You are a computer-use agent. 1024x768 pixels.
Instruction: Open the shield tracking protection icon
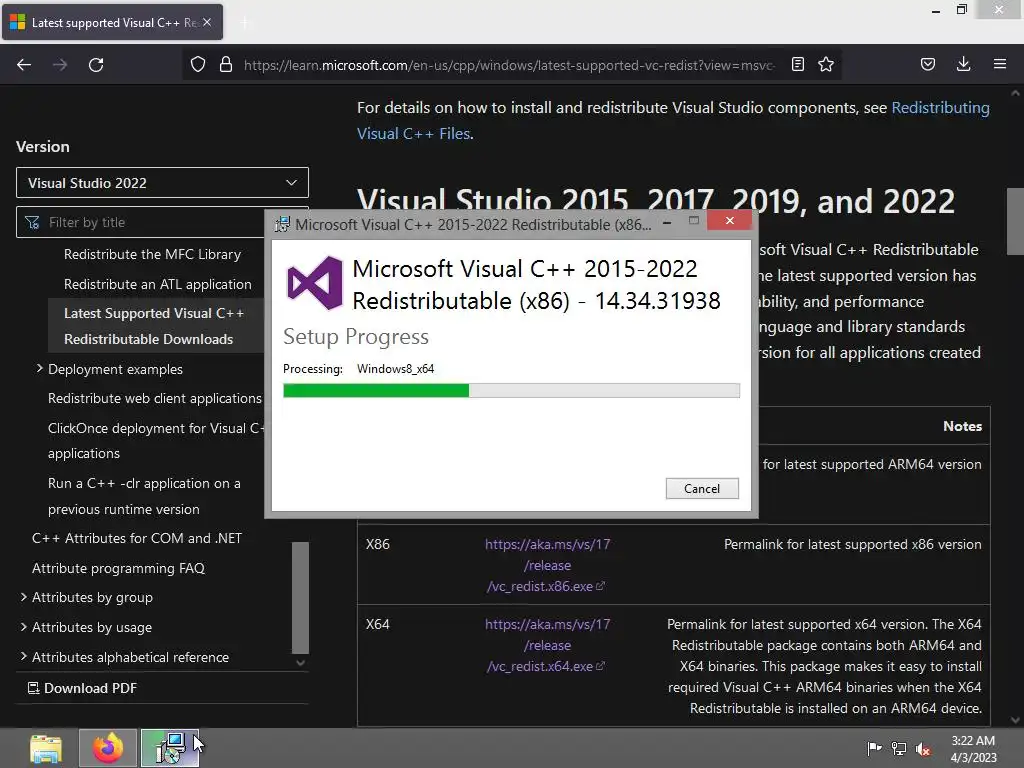(x=198, y=65)
